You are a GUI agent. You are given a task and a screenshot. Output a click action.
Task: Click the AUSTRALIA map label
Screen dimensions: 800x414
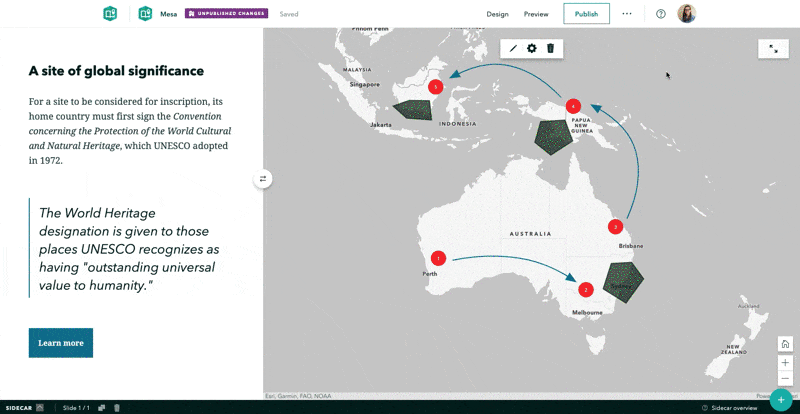(x=531, y=234)
